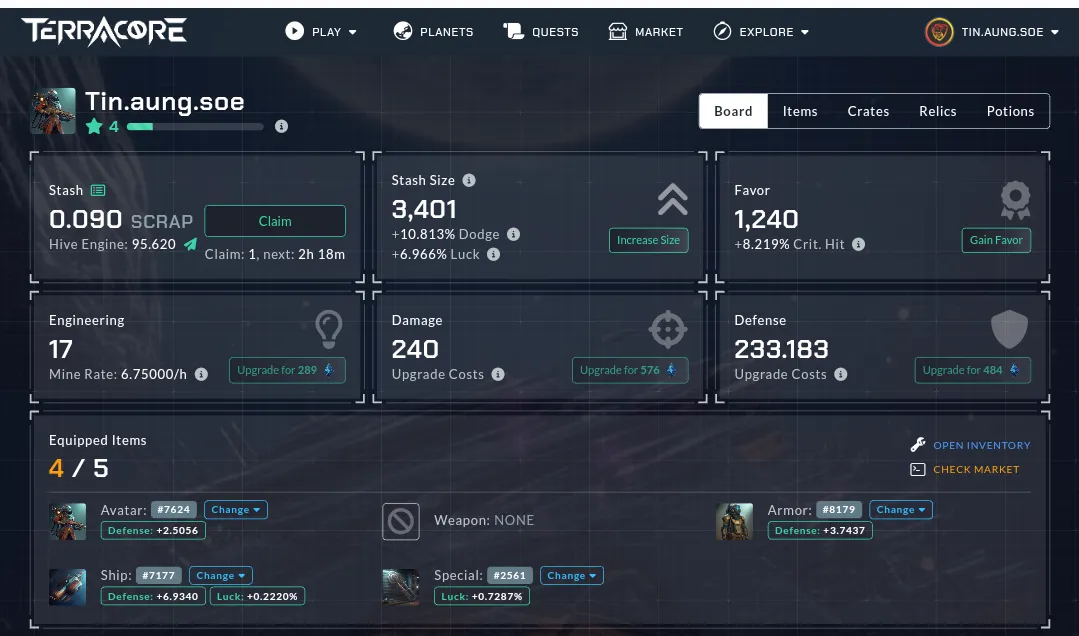Open the Avatar Change dropdown
The width and height of the screenshot is (1079, 636).
235,510
